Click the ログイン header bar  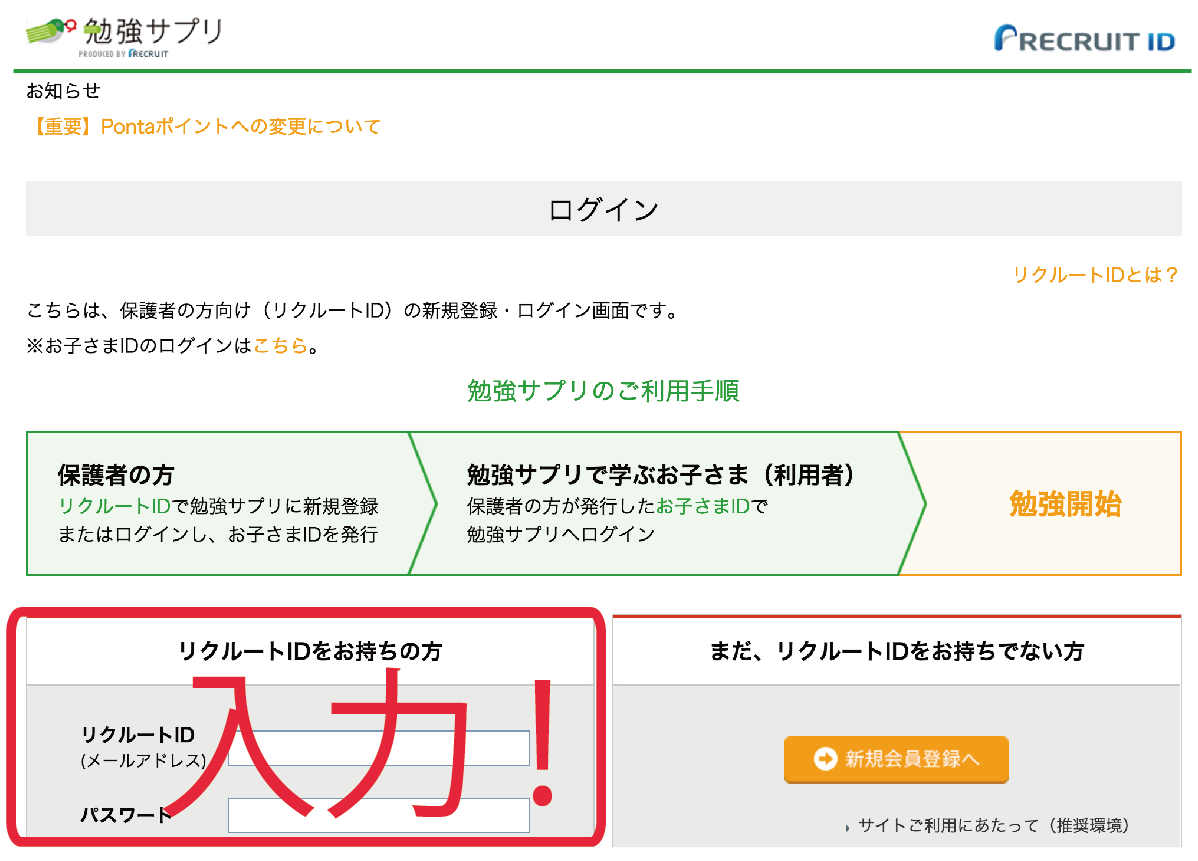604,209
